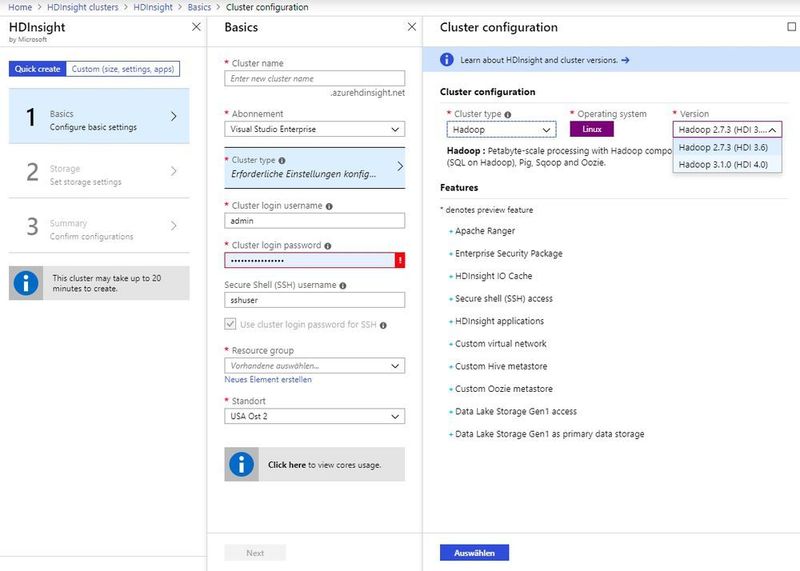Image resolution: width=800 pixels, height=571 pixels.
Task: Click the Custom Hive metastore feature
Action: (x=501, y=366)
